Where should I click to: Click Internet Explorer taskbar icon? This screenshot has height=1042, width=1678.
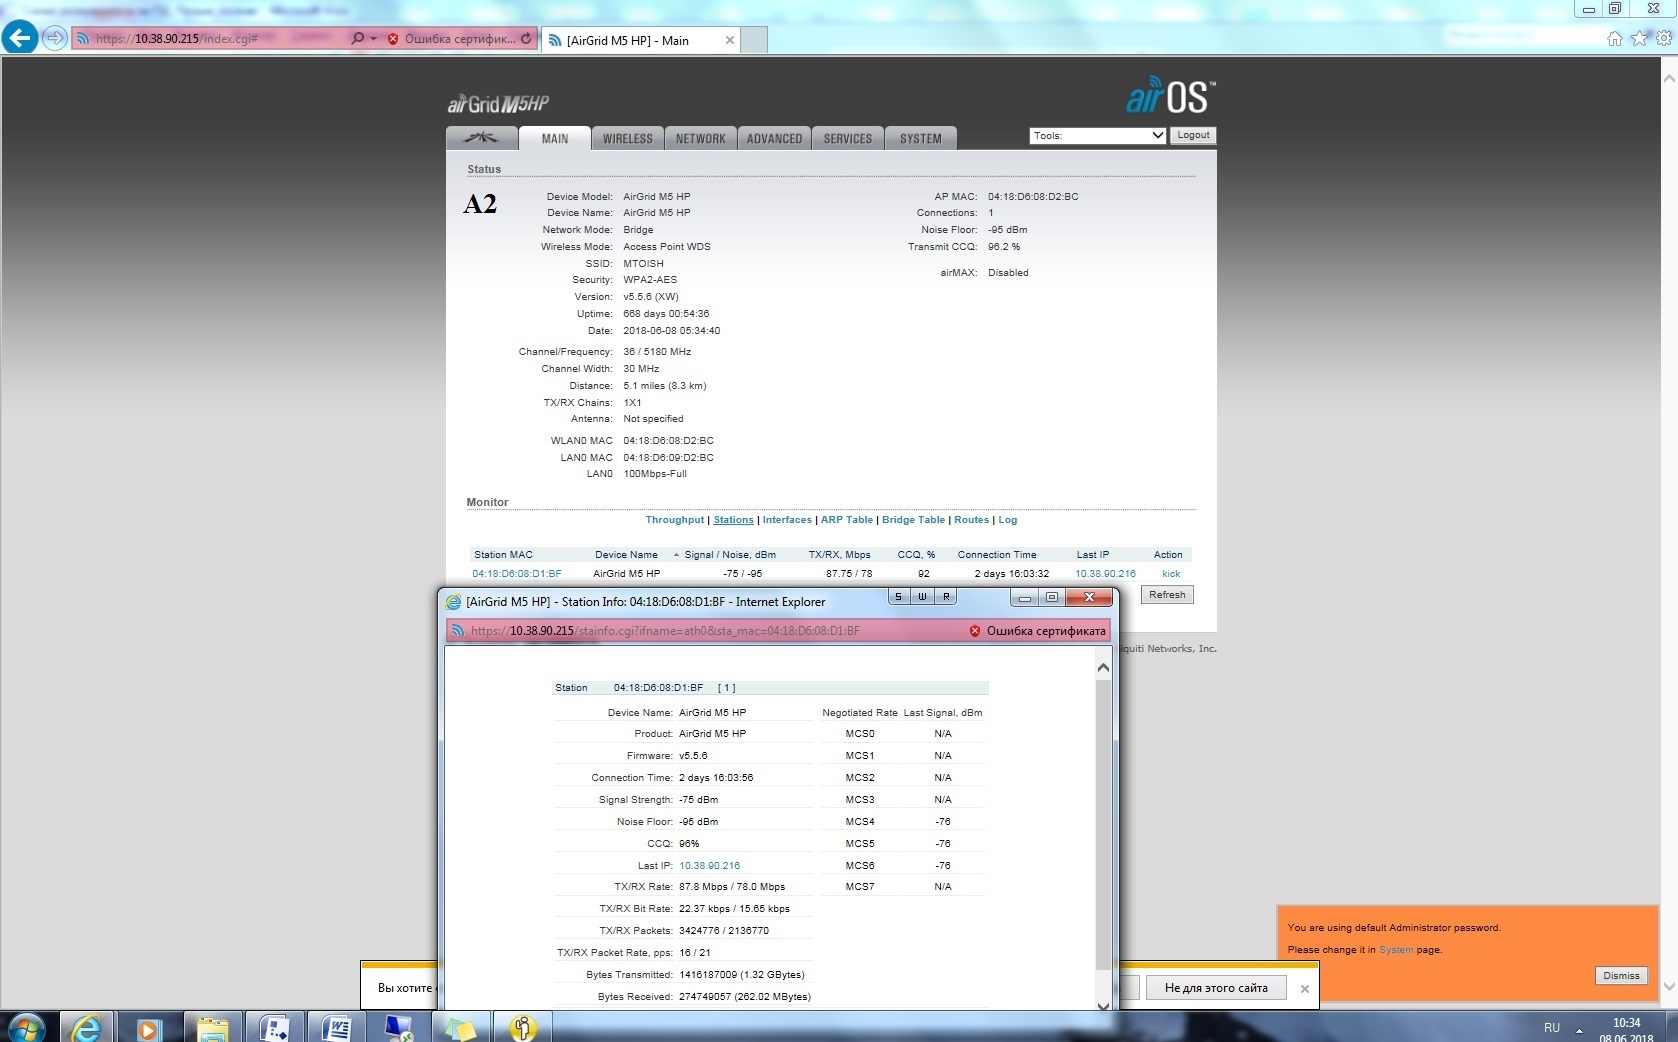pos(87,1027)
